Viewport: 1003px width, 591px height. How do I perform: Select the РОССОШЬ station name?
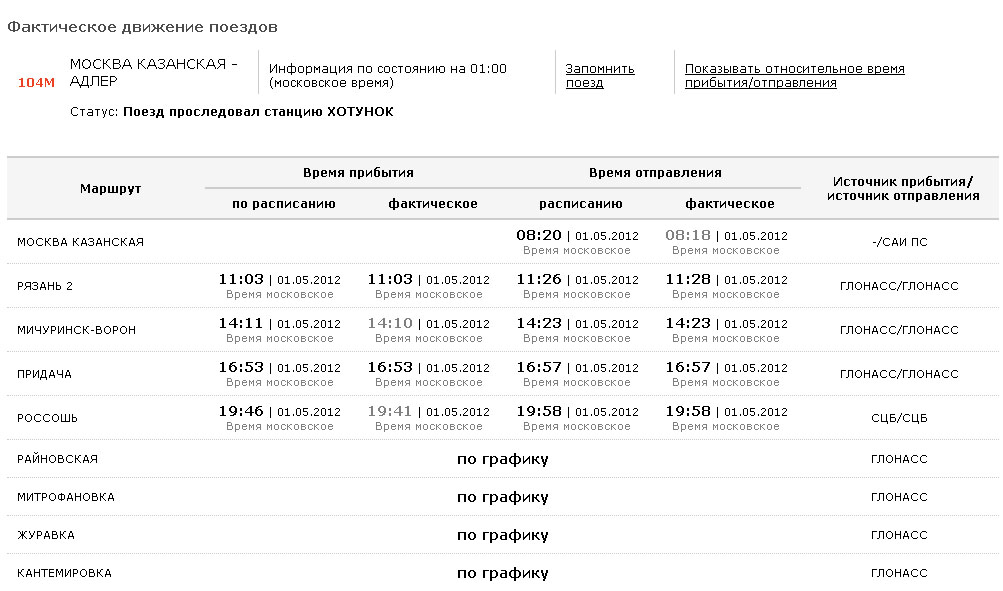point(47,418)
